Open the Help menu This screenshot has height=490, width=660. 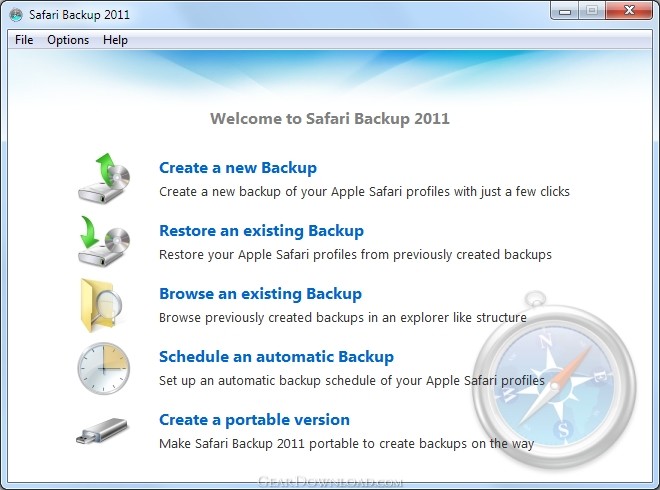(x=115, y=40)
